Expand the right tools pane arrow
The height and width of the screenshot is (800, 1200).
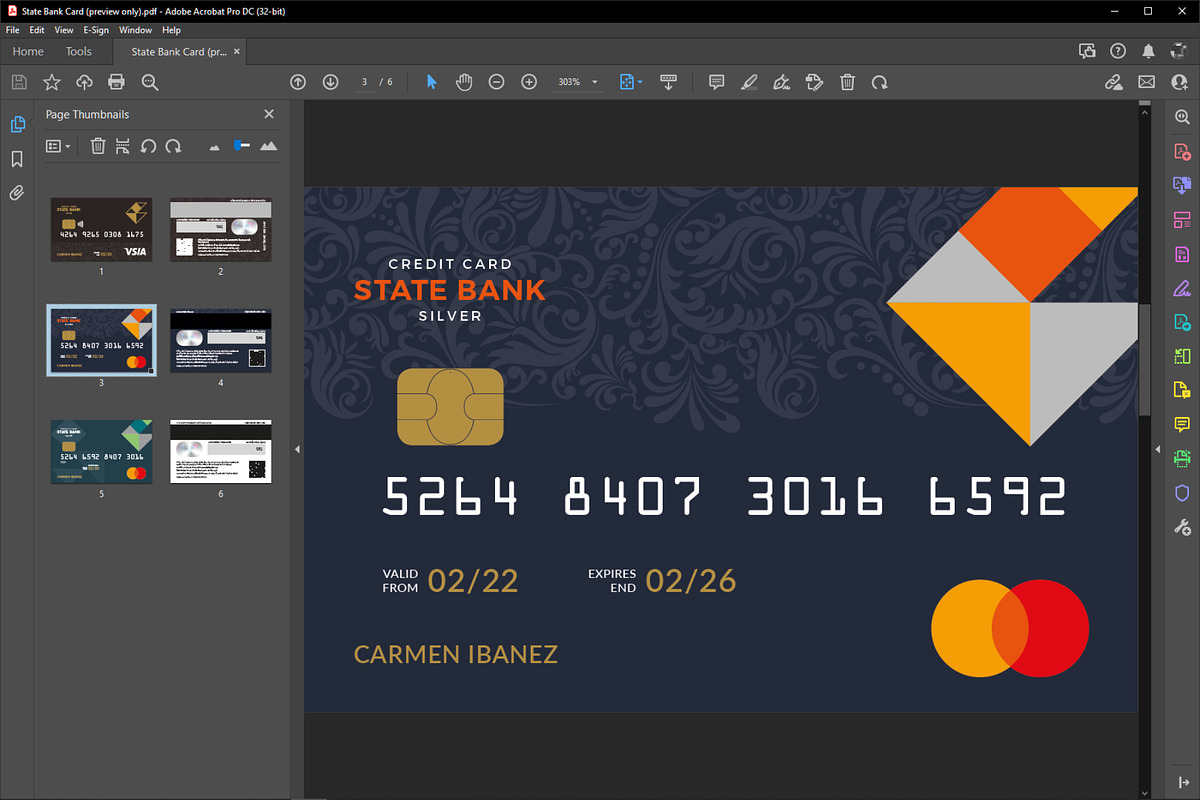pyautogui.click(x=1156, y=450)
